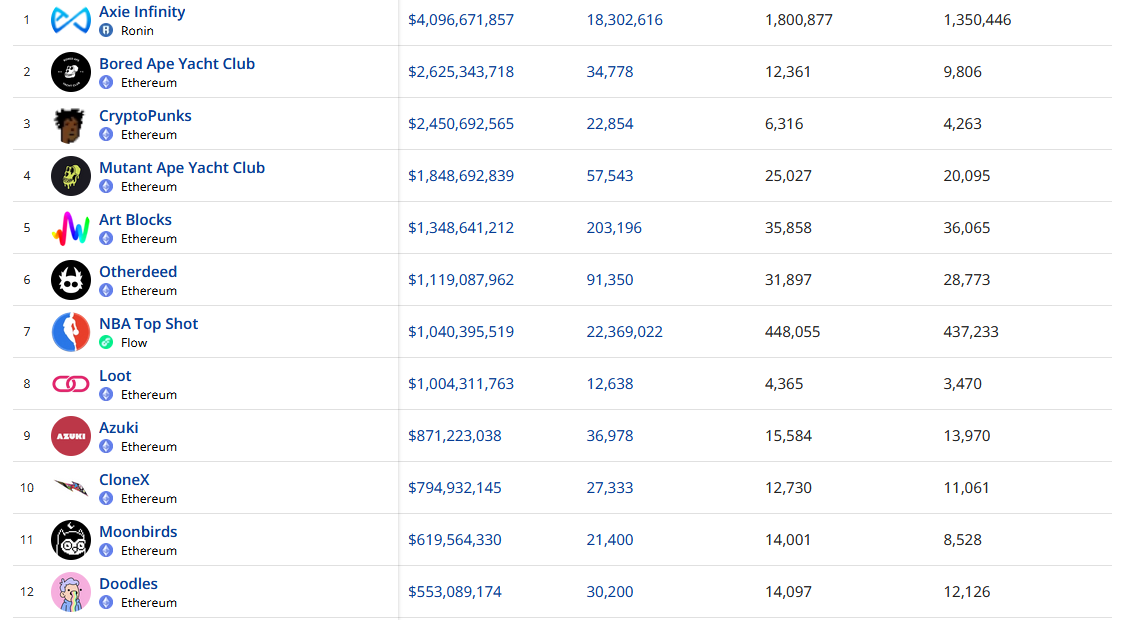Click Moonbirds transactions count 21,400
The height and width of the screenshot is (620, 1127).
610,540
